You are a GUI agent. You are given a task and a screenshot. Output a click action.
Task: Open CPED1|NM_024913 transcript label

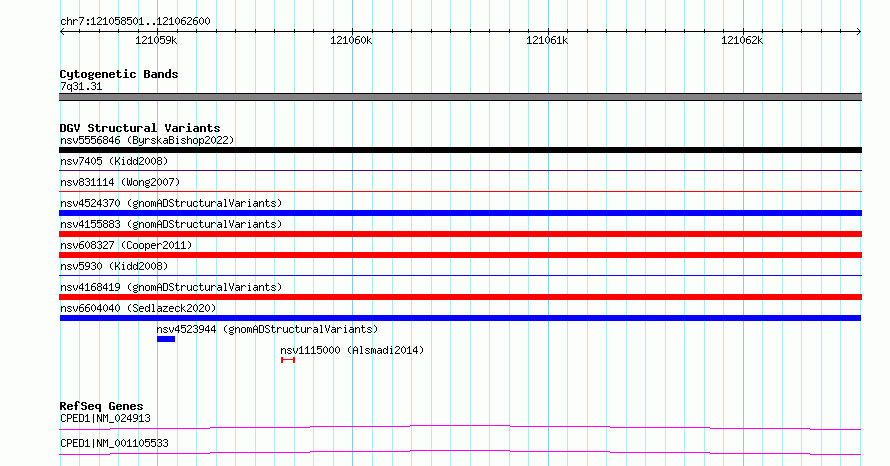pyautogui.click(x=106, y=418)
